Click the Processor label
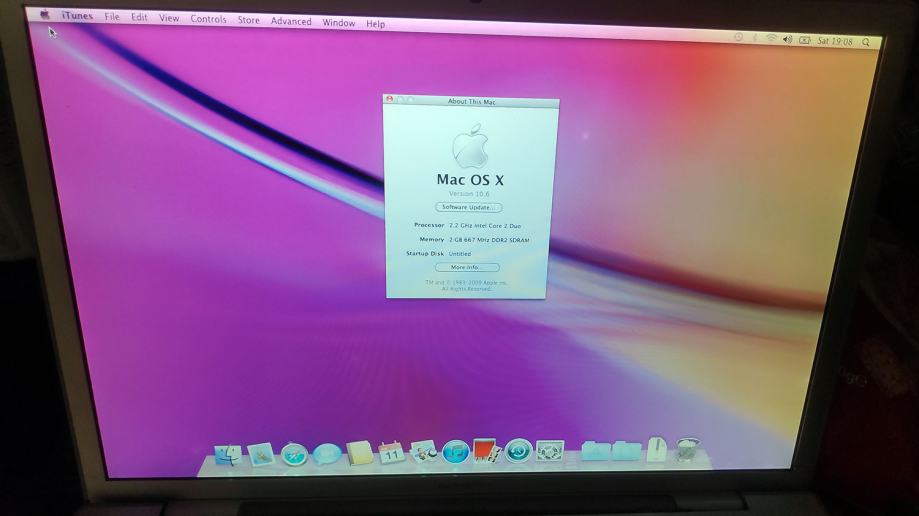 click(429, 225)
